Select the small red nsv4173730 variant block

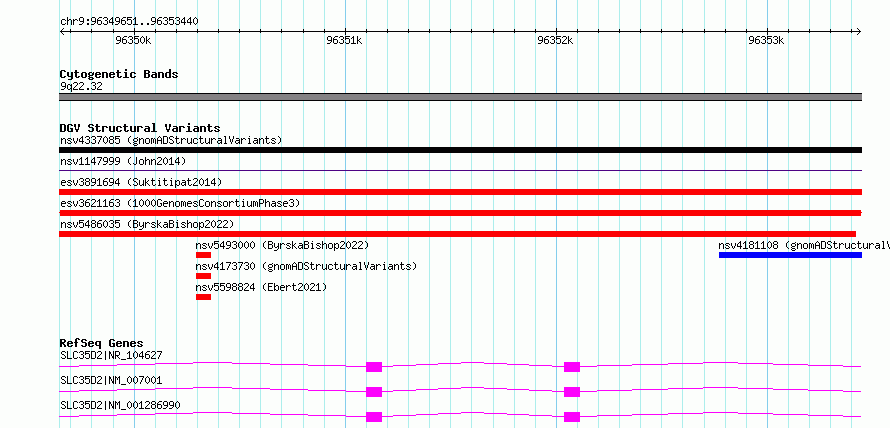coord(203,276)
